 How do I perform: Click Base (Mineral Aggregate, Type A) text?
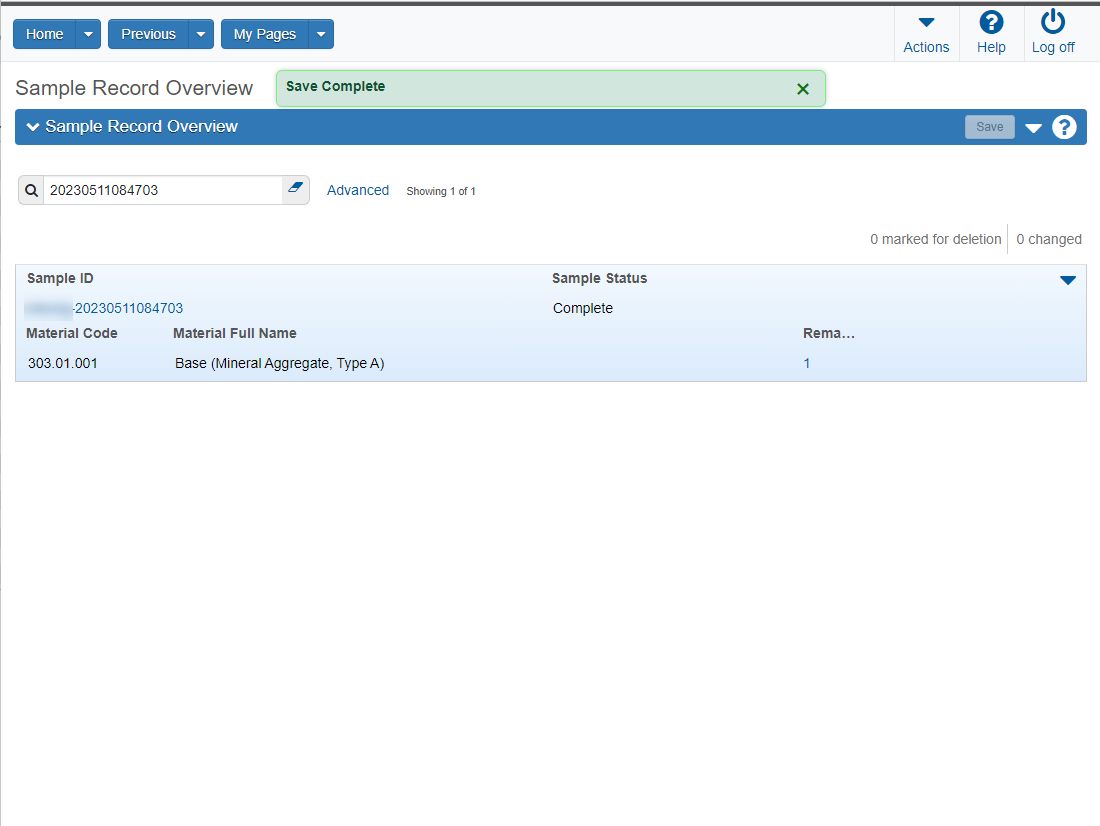279,364
